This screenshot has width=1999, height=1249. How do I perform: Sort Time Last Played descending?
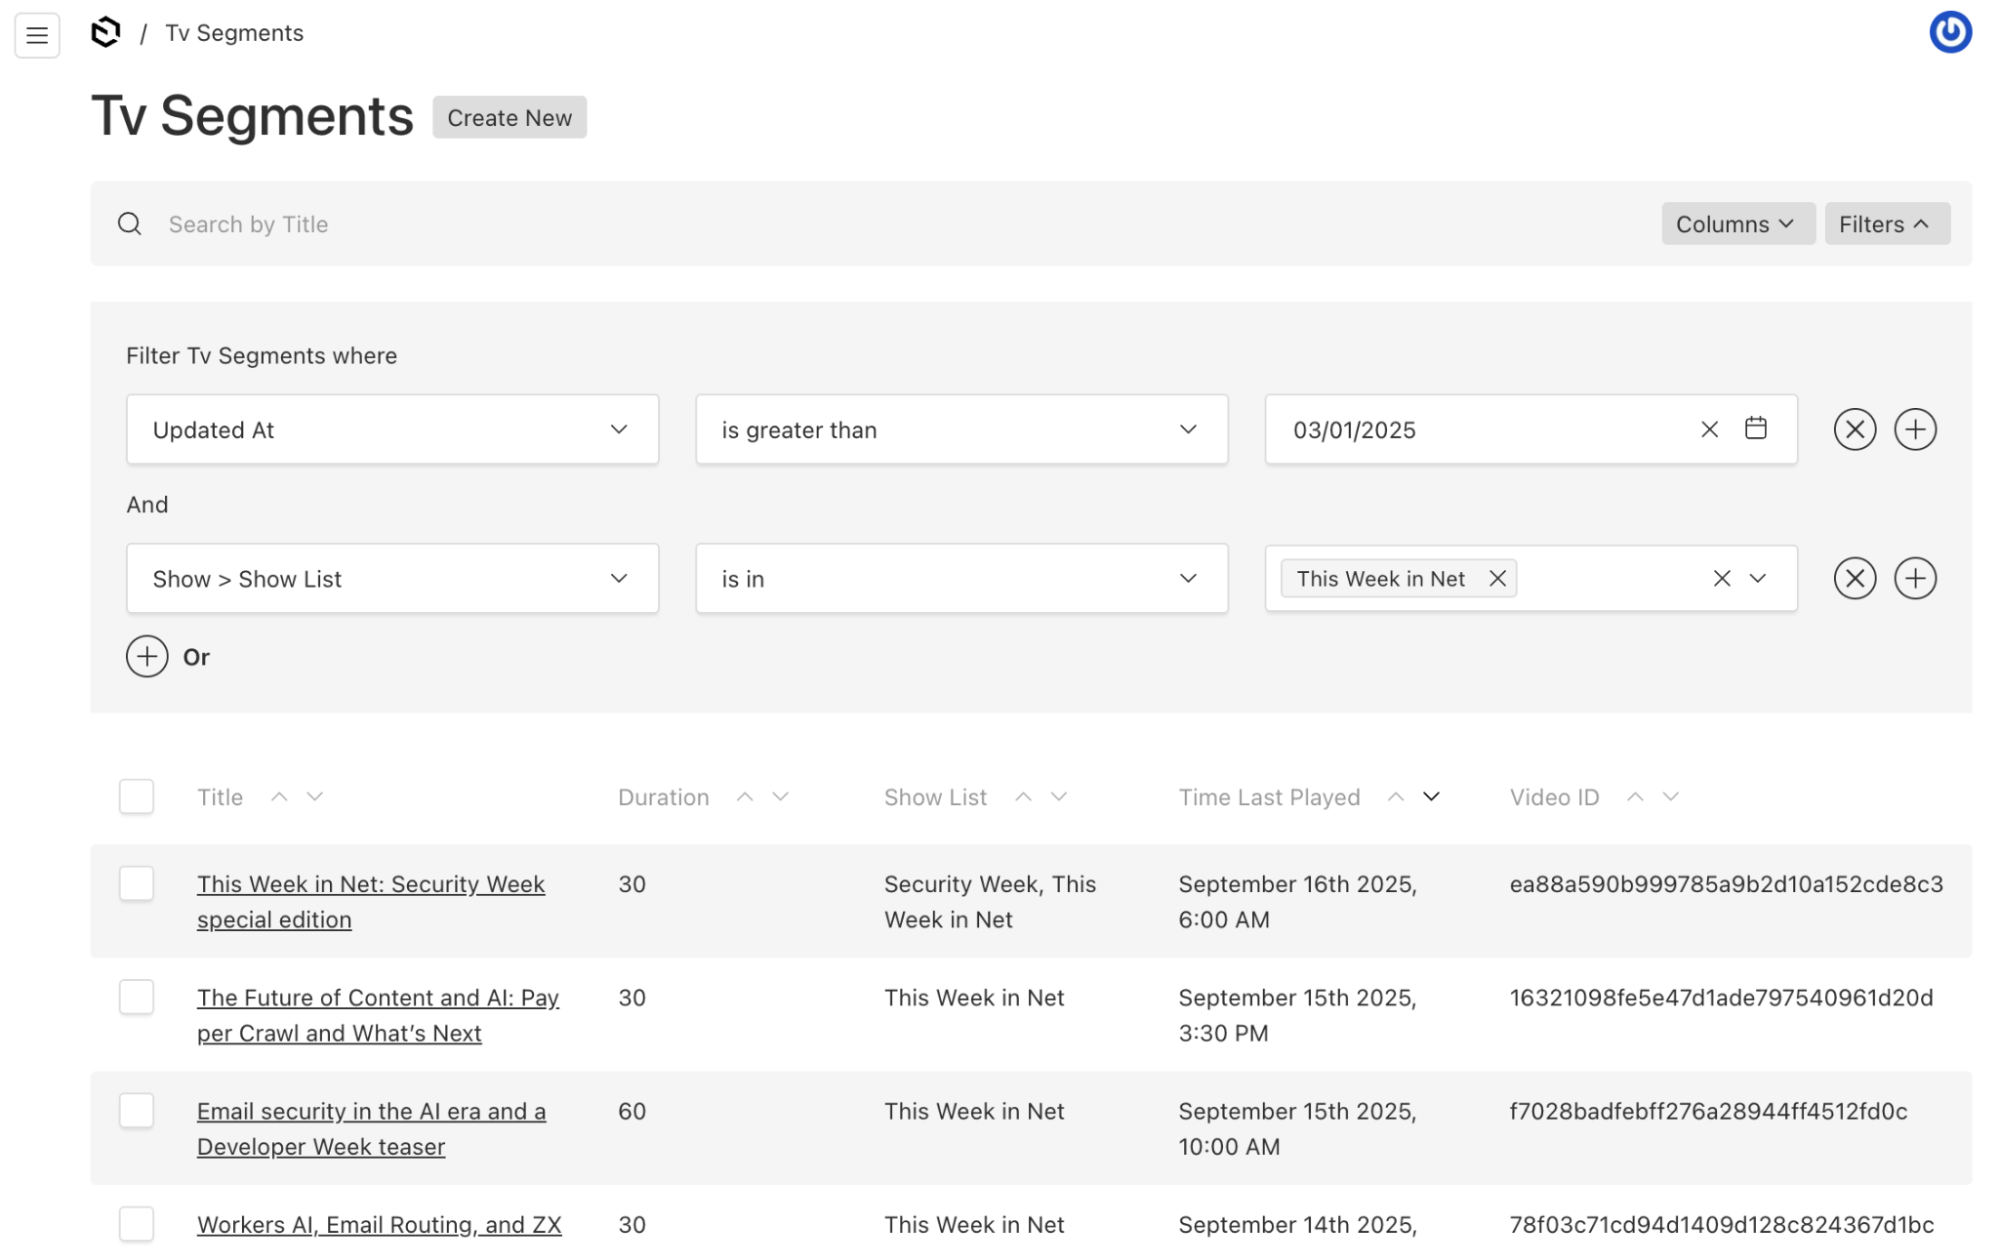[1431, 797]
